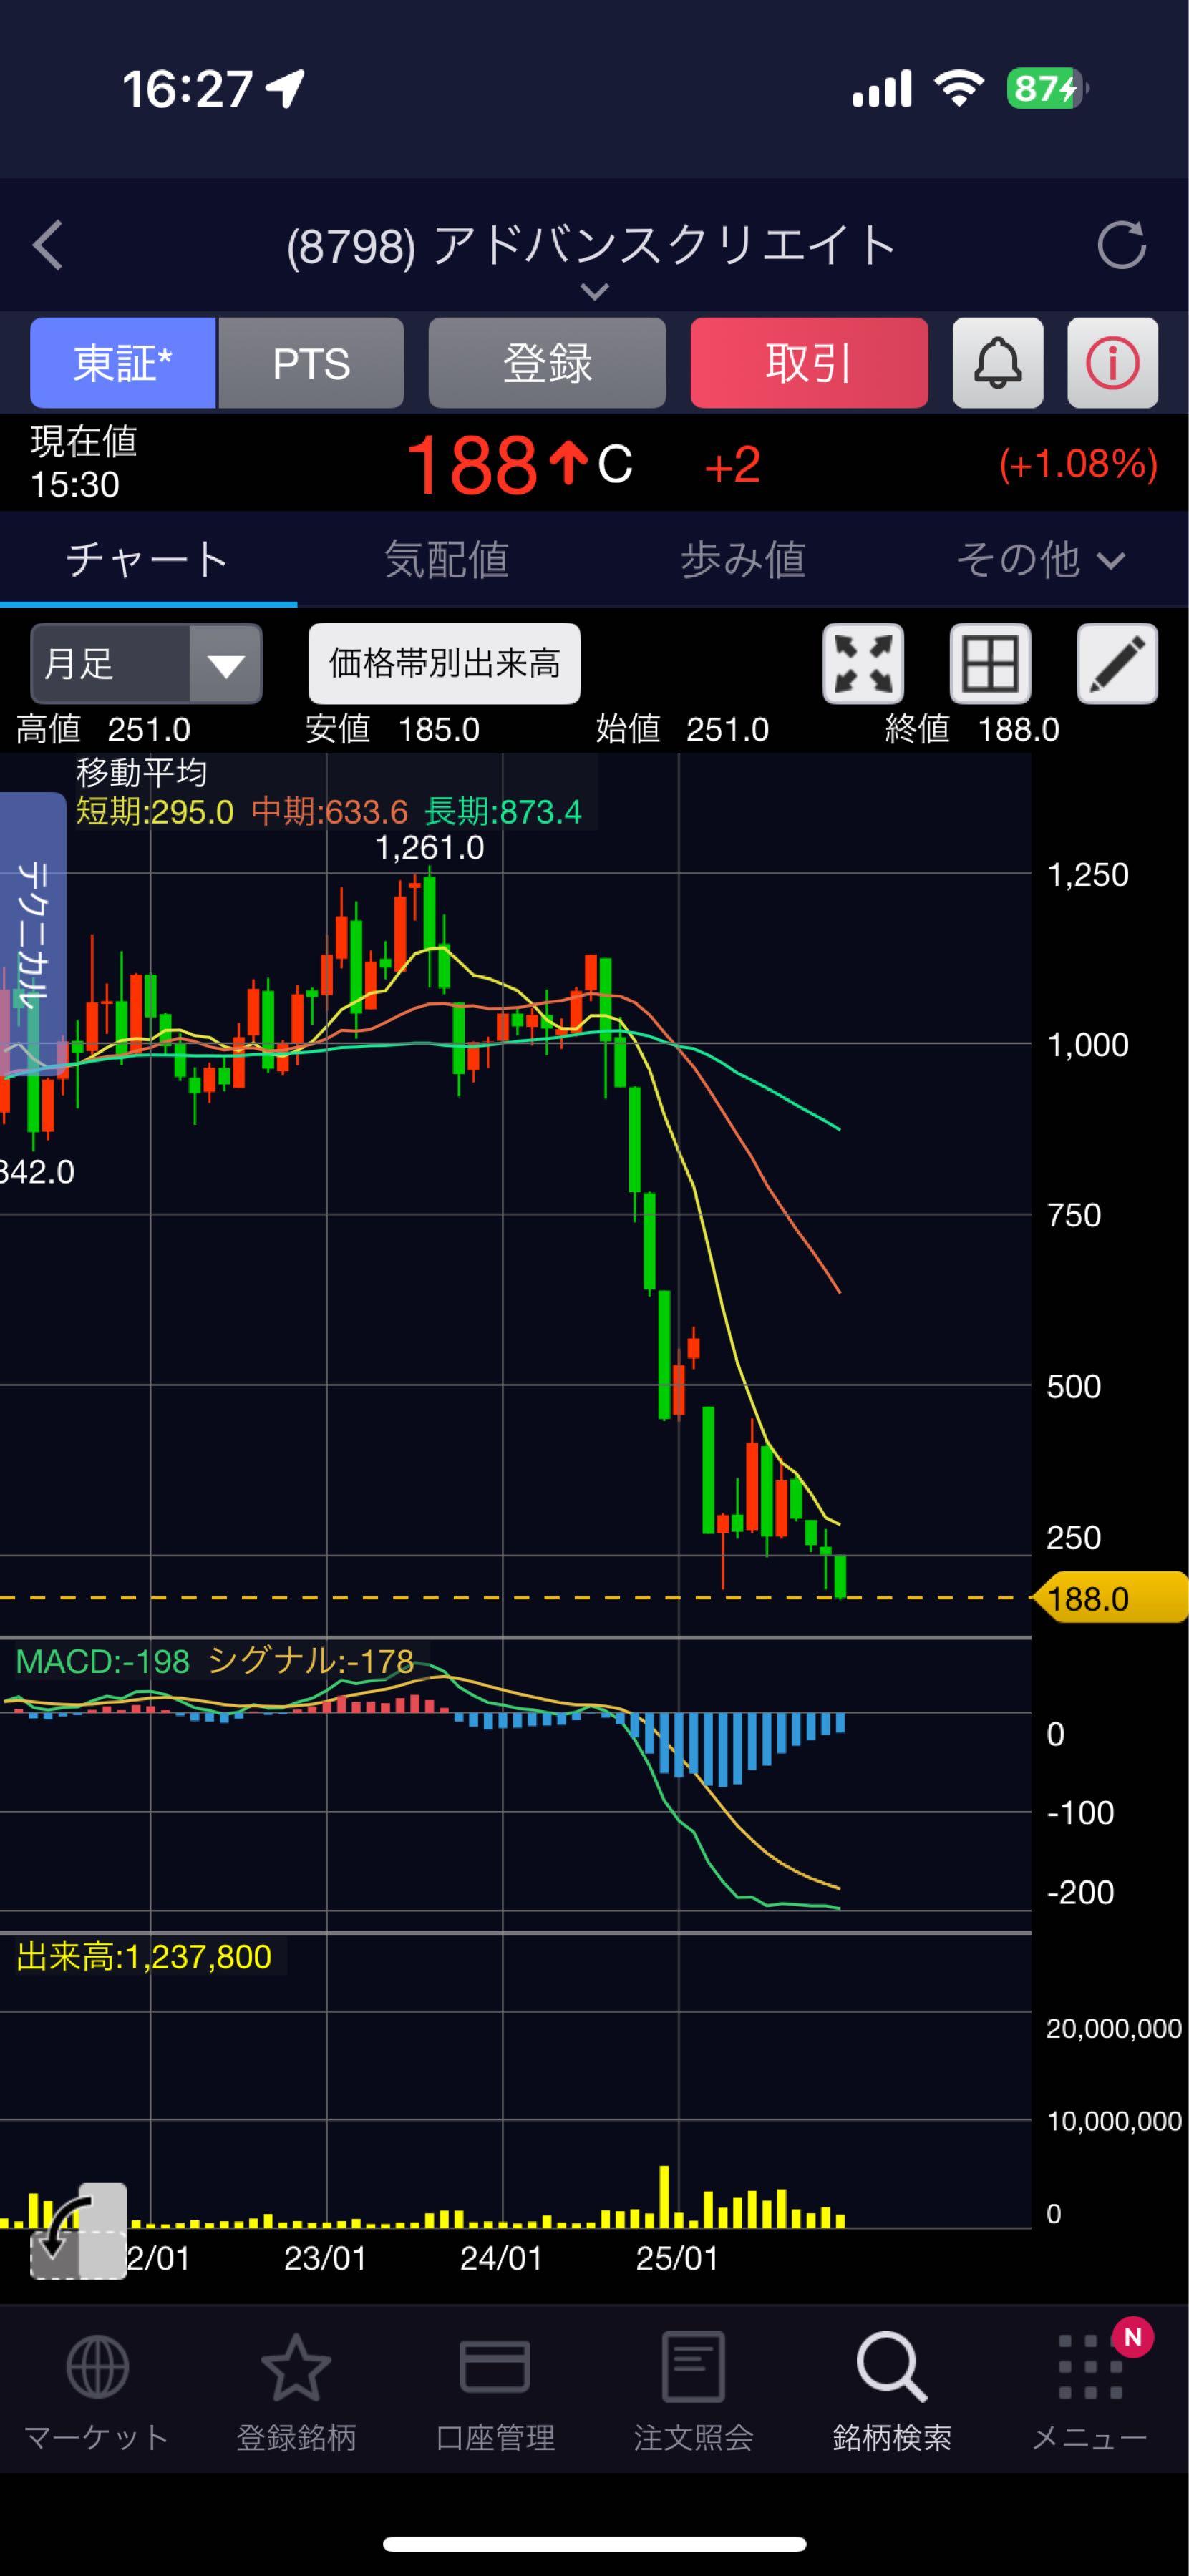Expand the stock name chevron
The height and width of the screenshot is (2576, 1189).
pyautogui.click(x=594, y=292)
